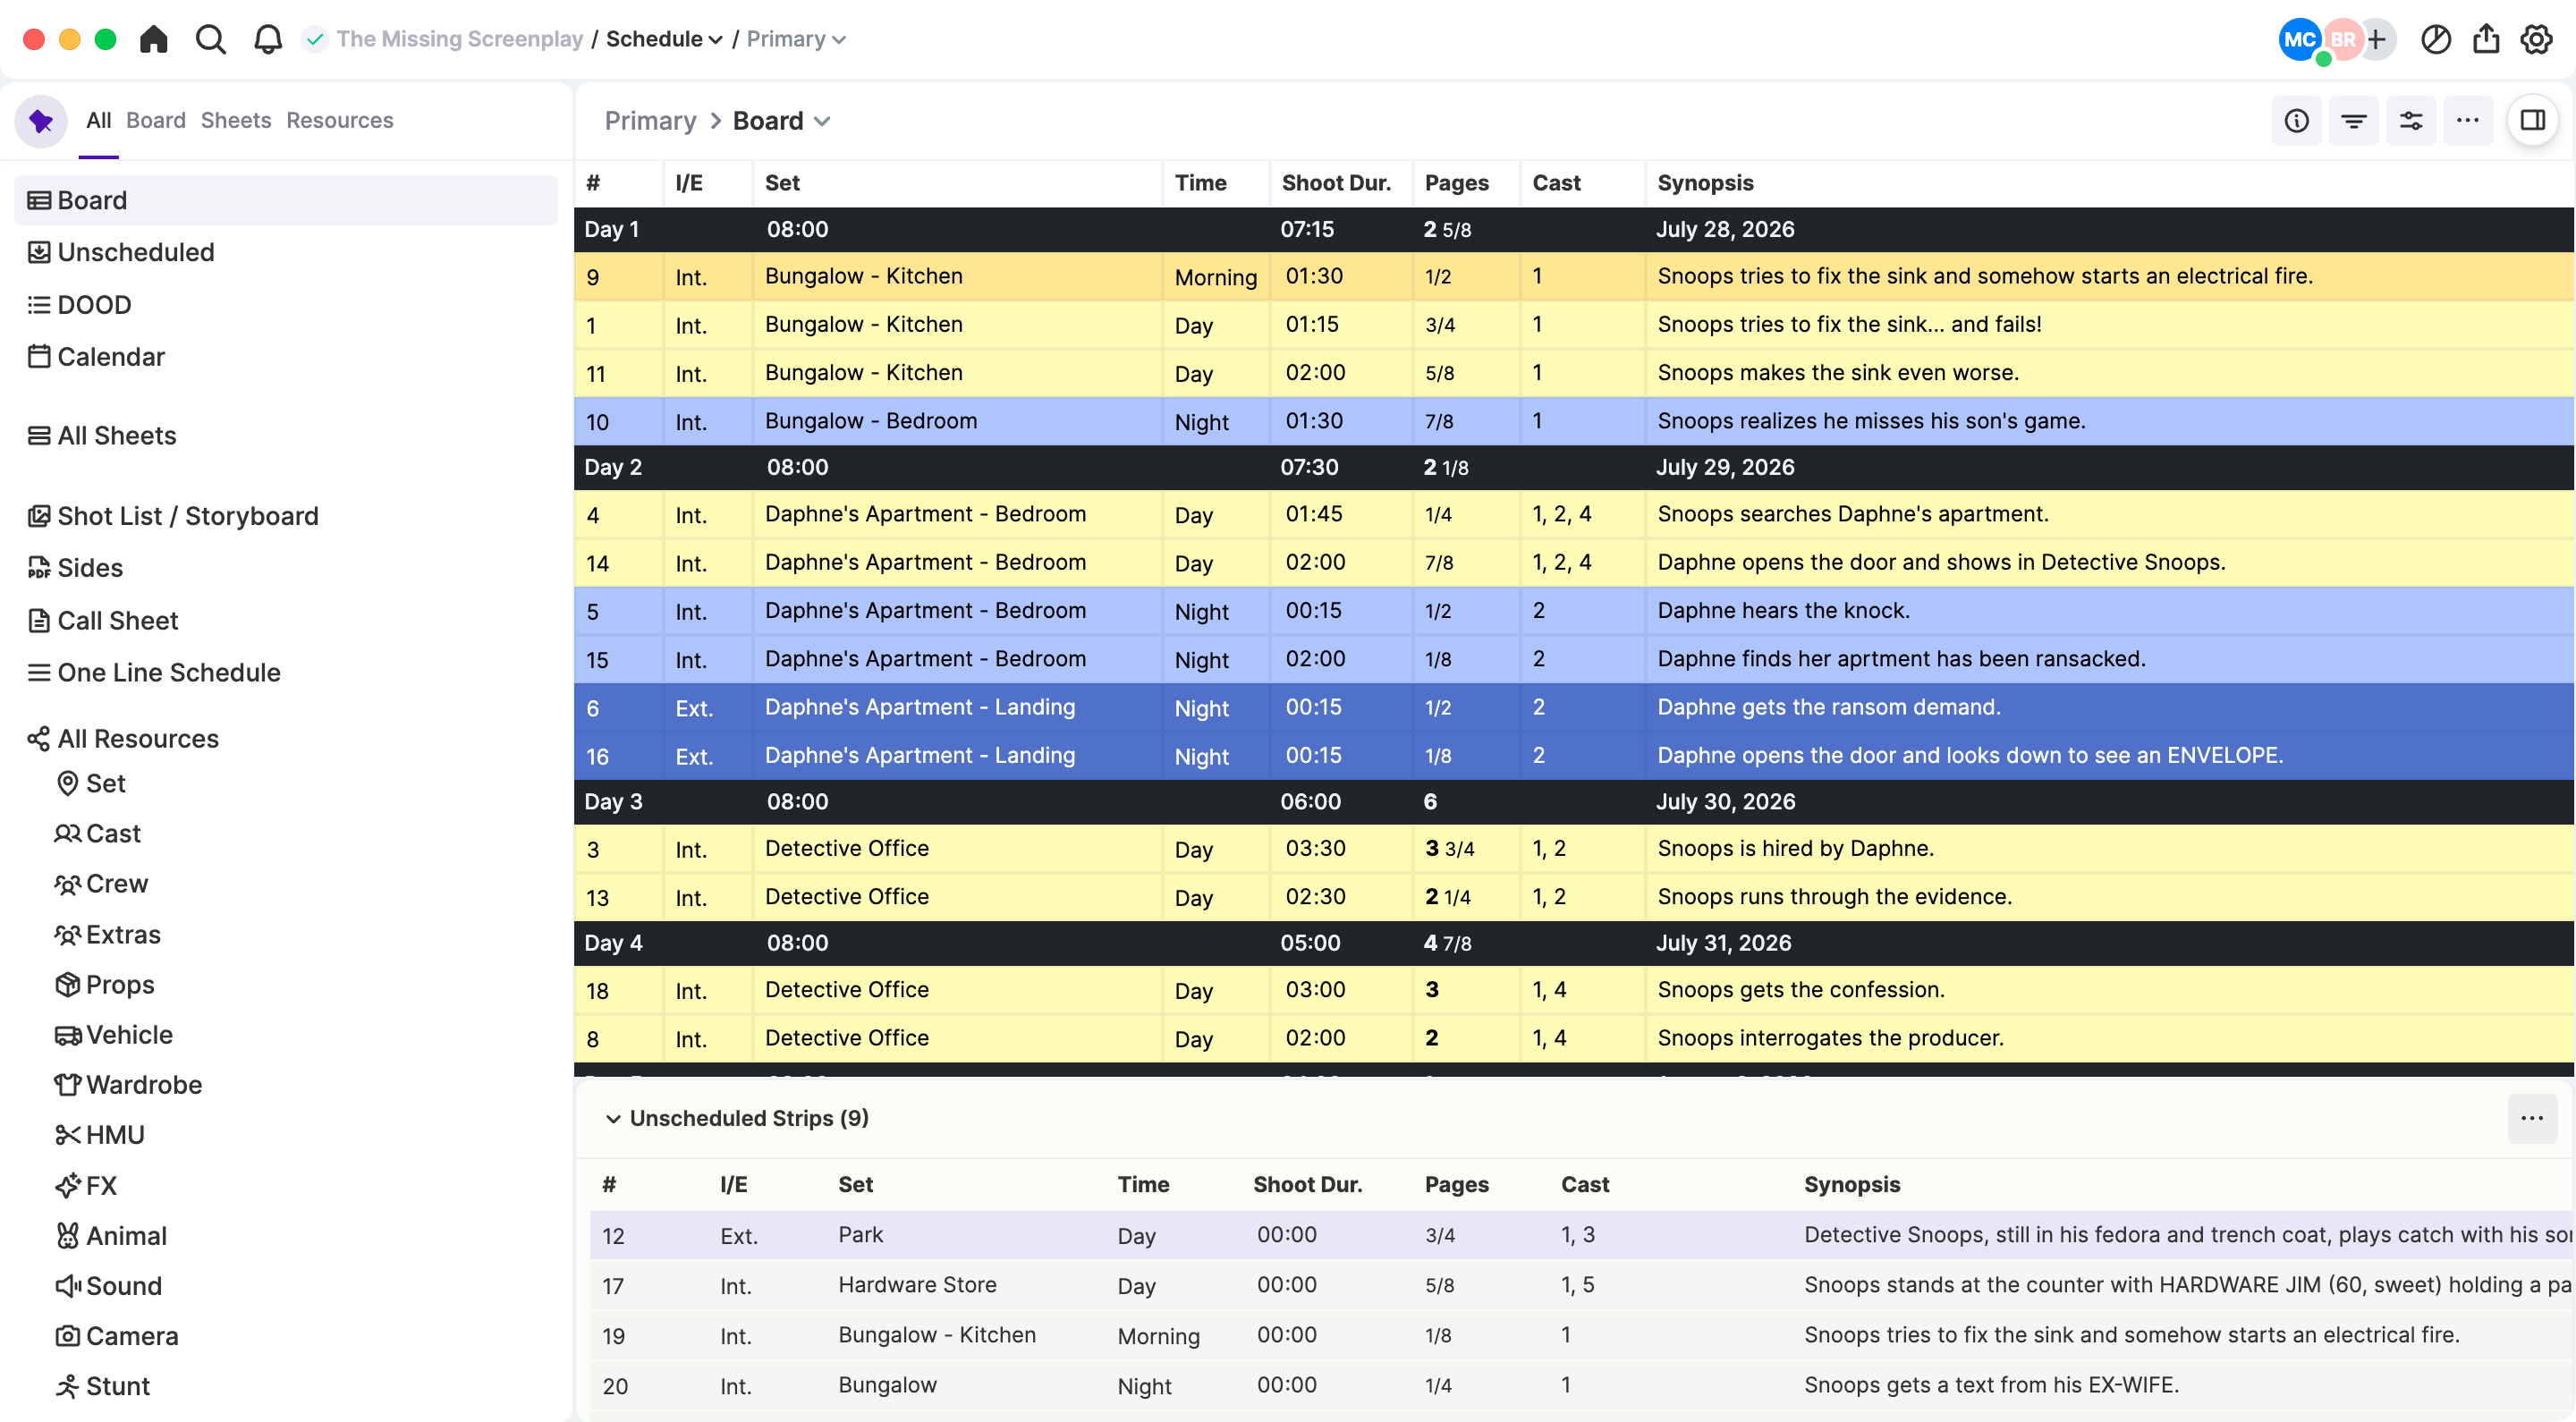This screenshot has width=2576, height=1422.
Task: Select the Crew resource
Action: pyautogui.click(x=117, y=884)
